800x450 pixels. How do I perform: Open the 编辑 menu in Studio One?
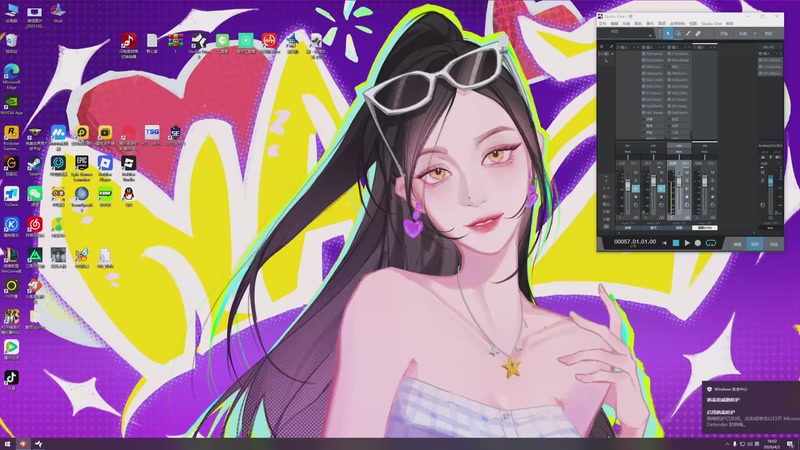614,23
